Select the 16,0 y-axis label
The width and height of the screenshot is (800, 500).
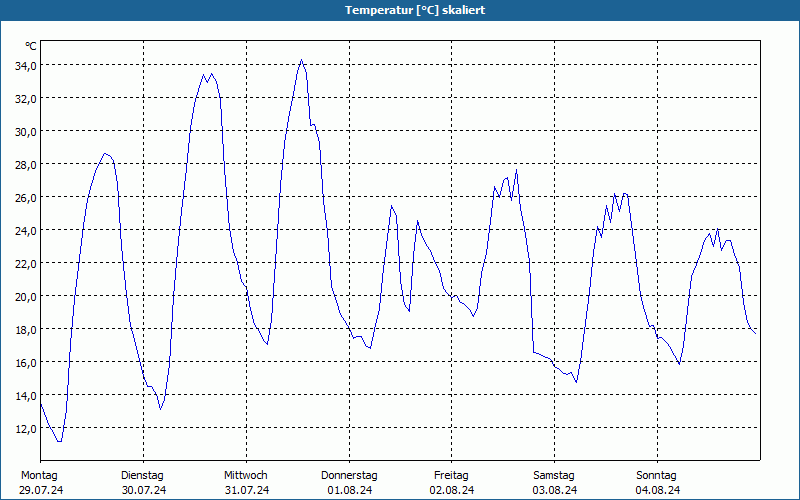click(25, 362)
